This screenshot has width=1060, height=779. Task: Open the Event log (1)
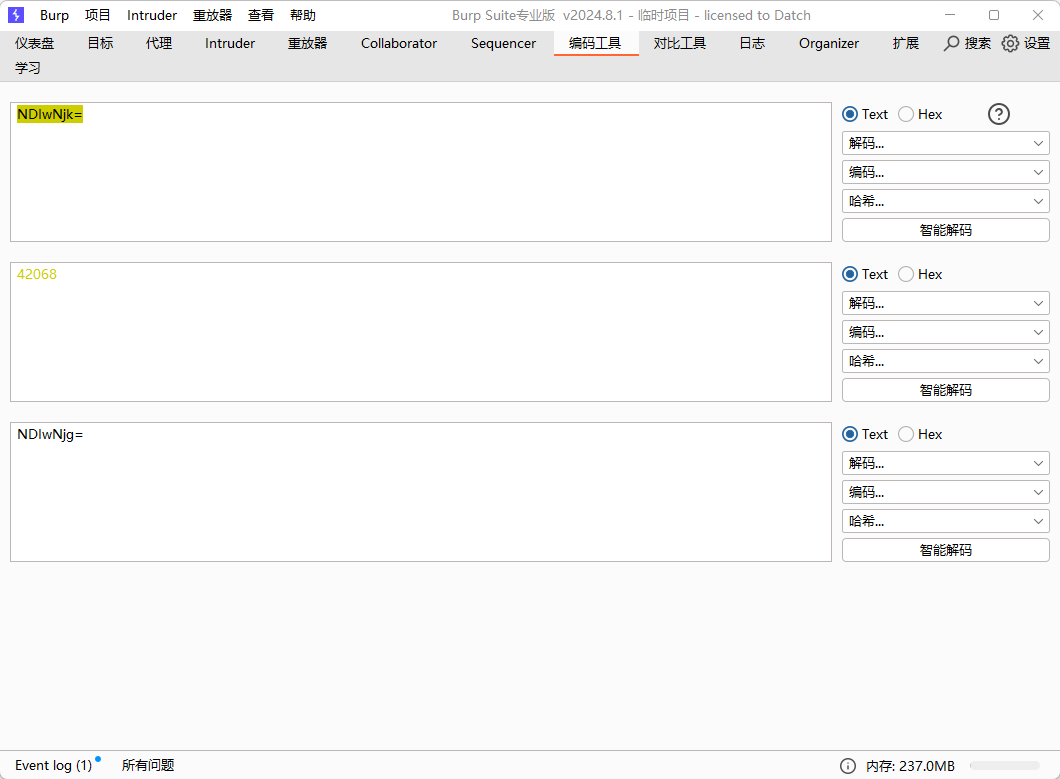[x=53, y=765]
